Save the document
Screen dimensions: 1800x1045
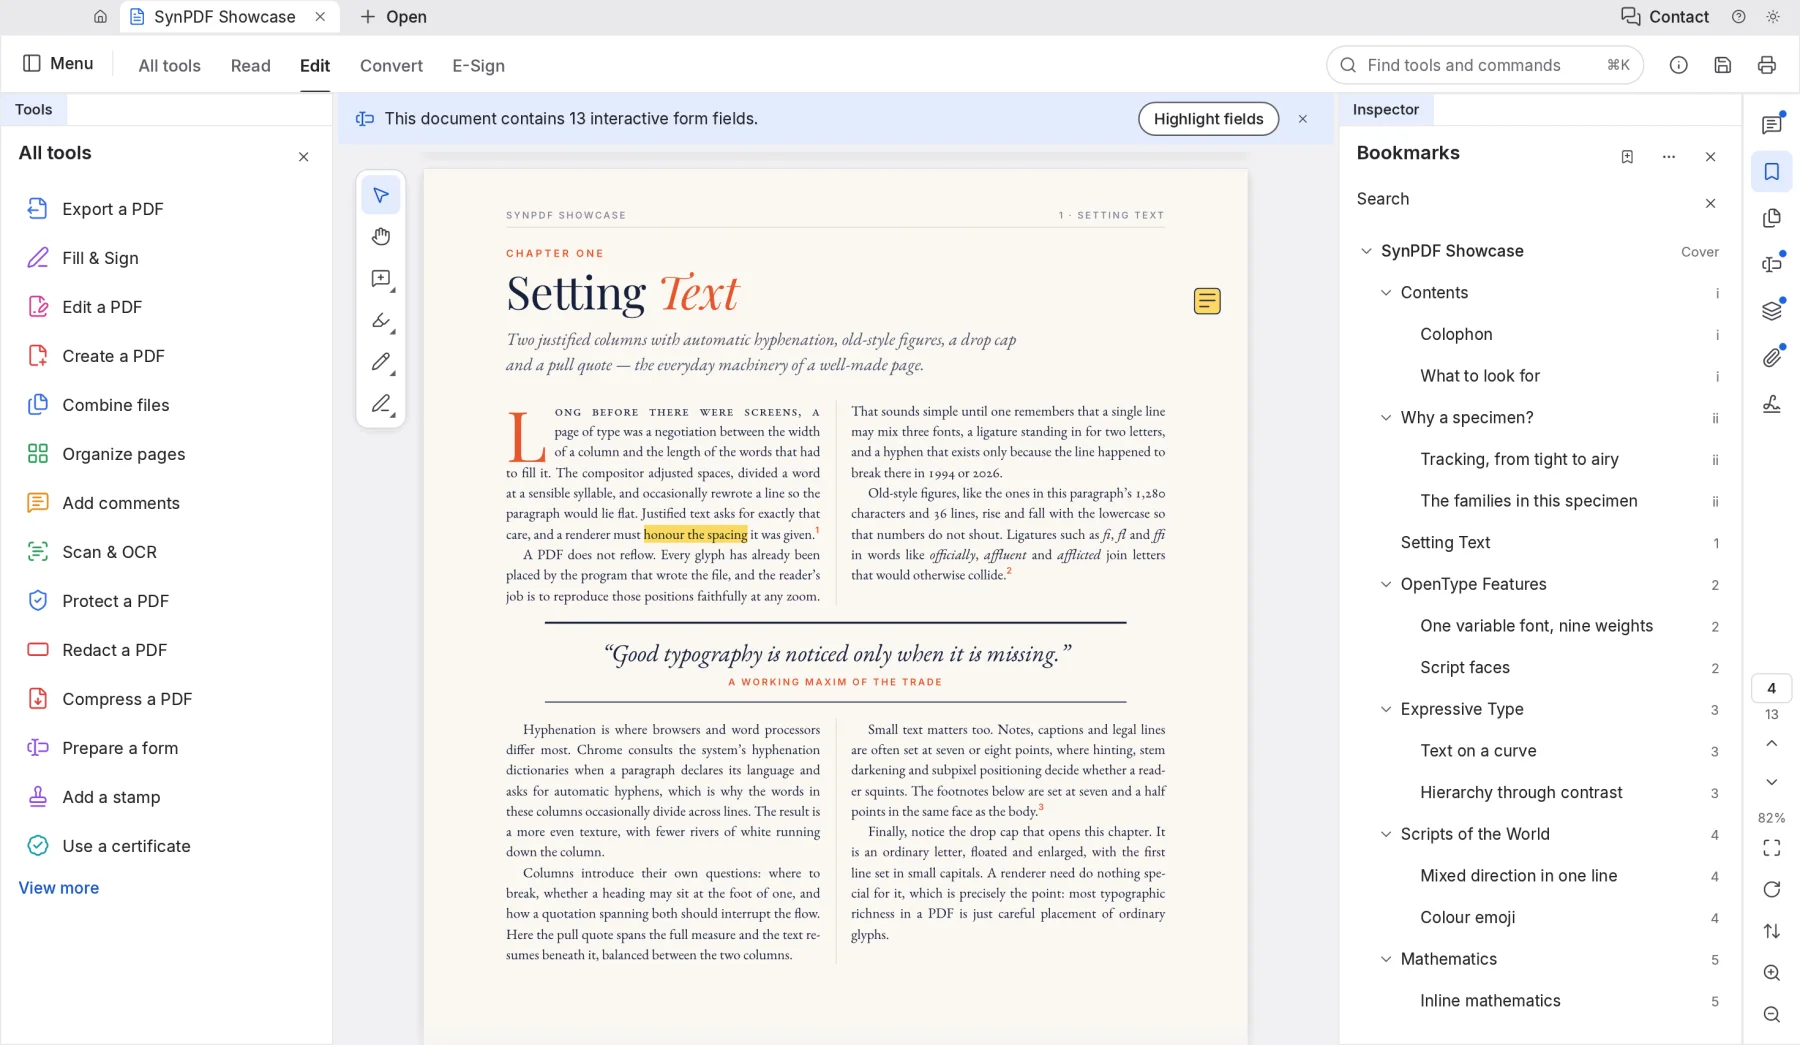tap(1722, 65)
